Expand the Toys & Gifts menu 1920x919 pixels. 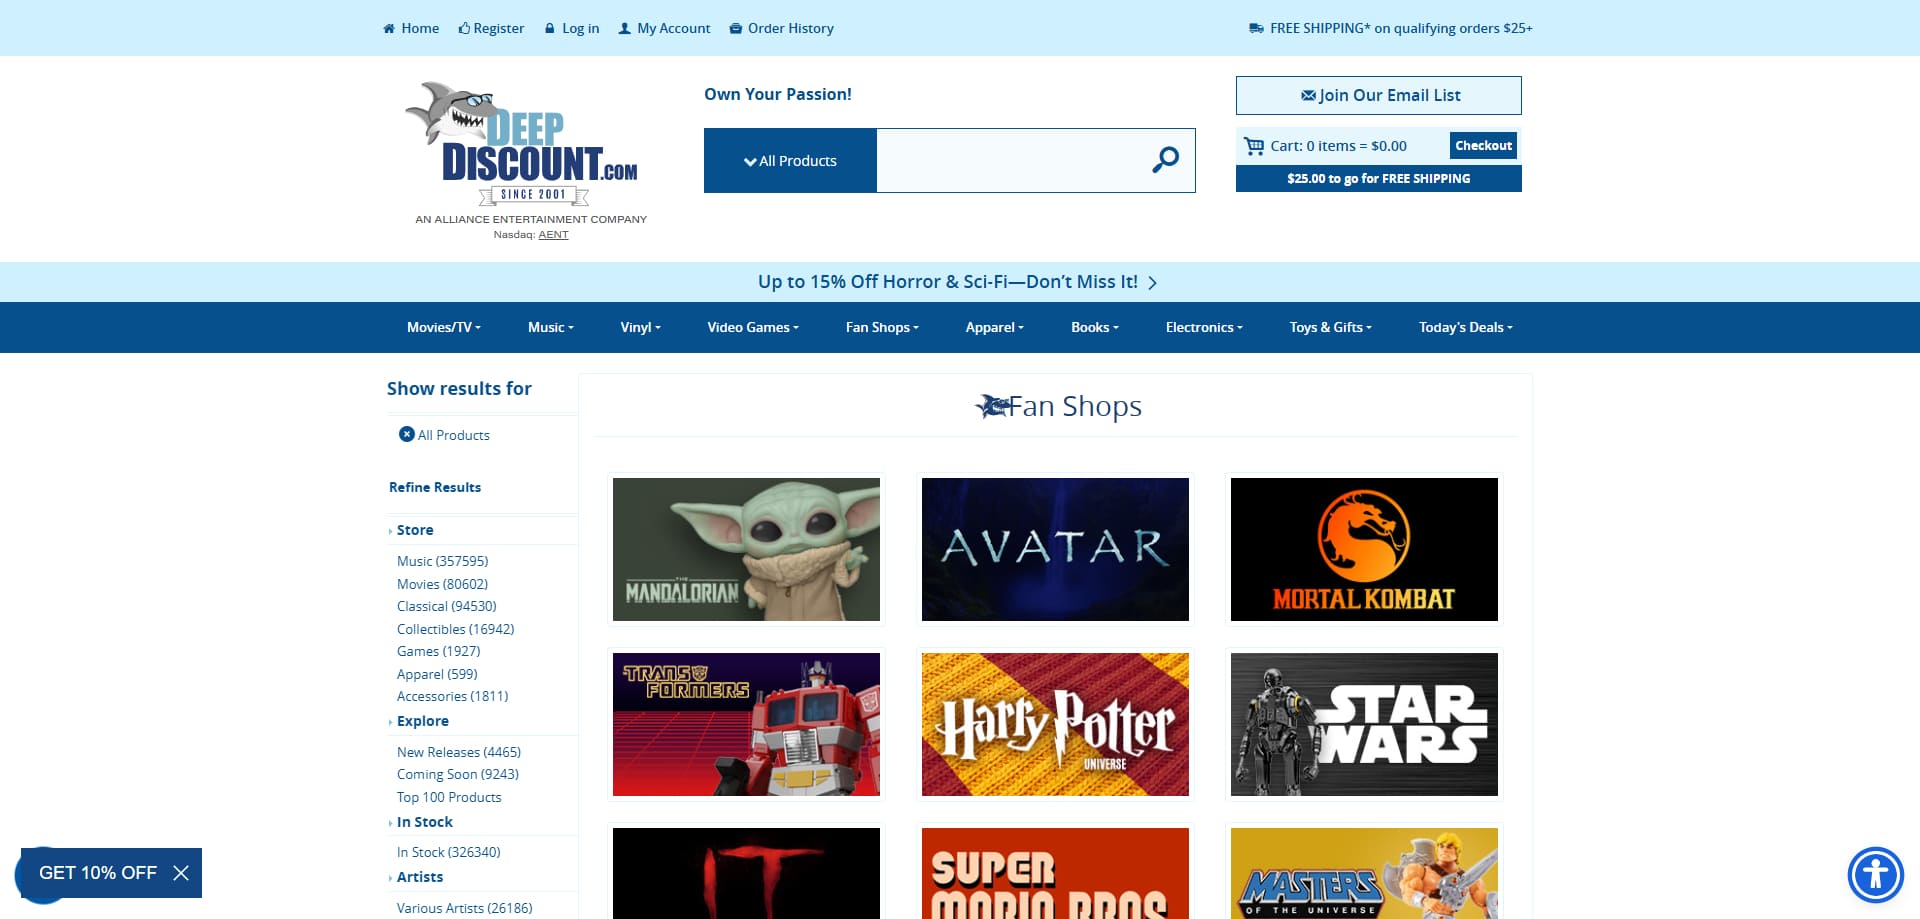1330,327
